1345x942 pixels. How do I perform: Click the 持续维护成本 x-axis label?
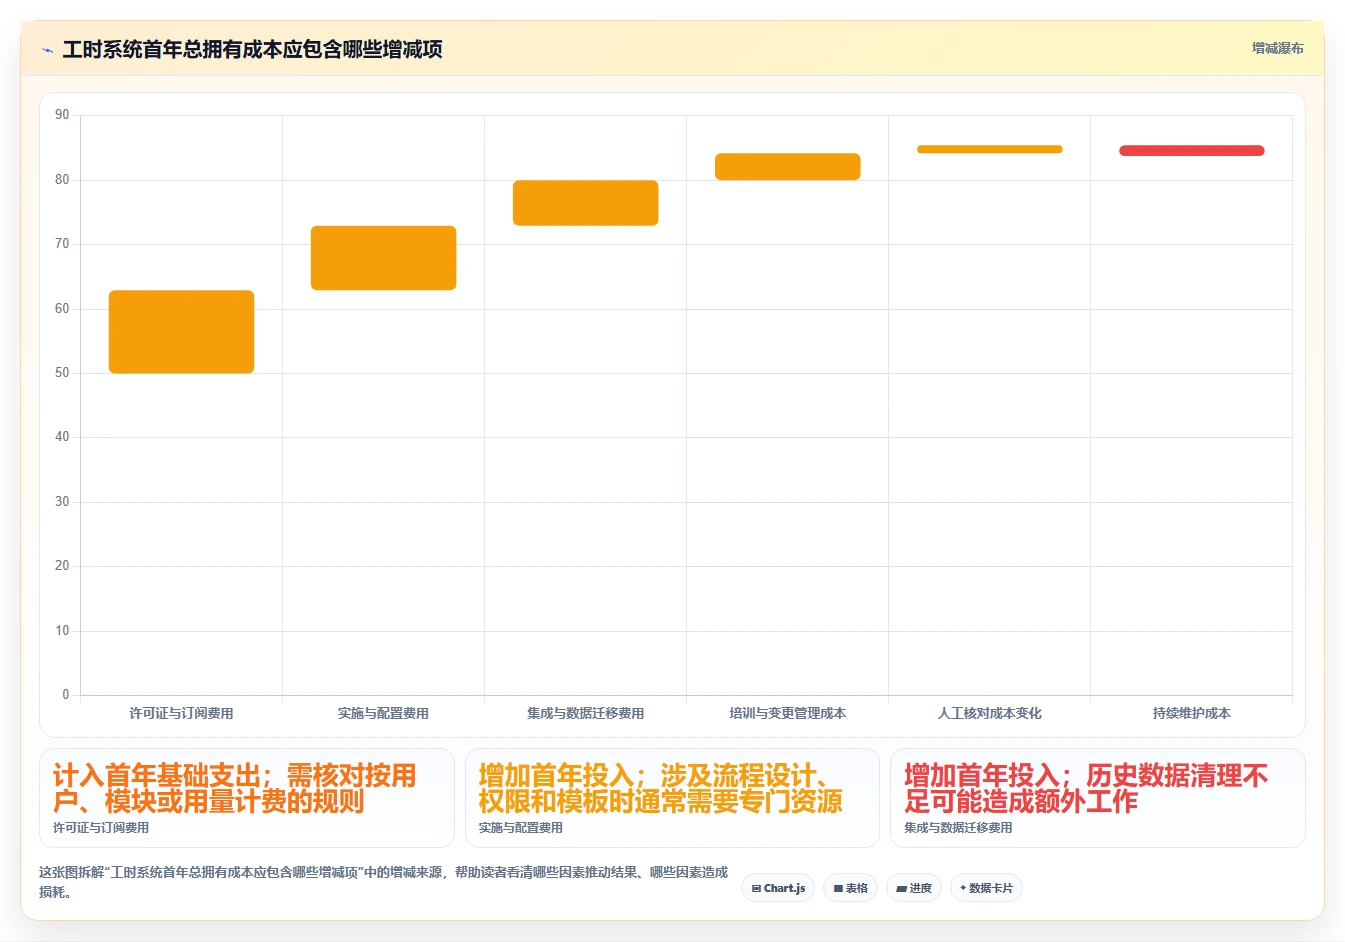click(1191, 713)
